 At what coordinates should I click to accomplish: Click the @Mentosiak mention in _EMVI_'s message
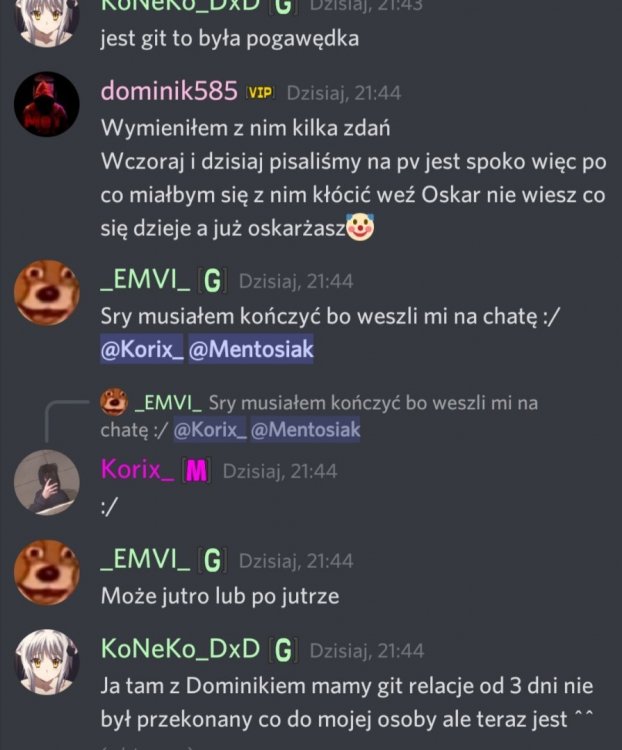(x=251, y=349)
